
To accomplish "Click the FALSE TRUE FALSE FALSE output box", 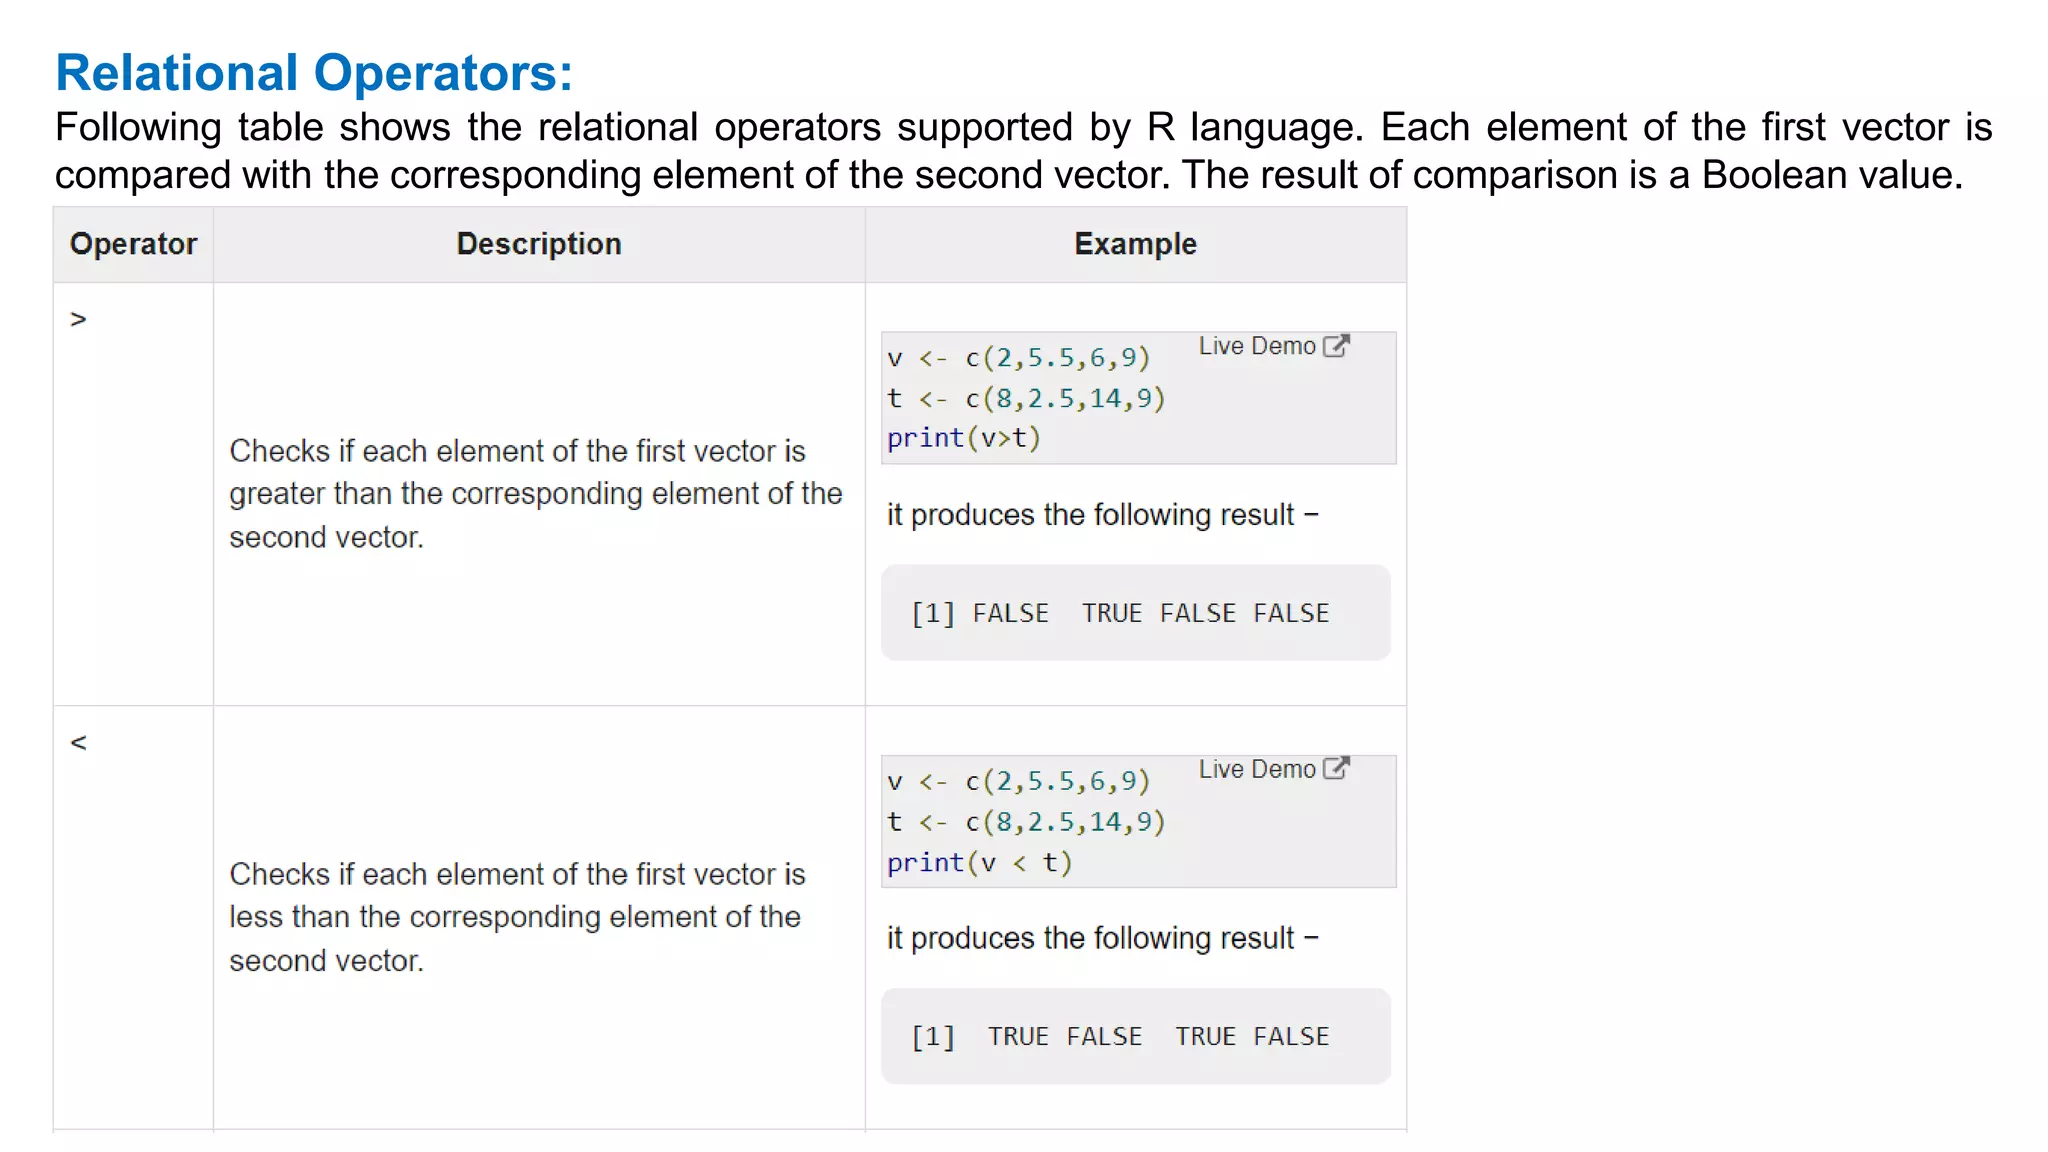I will (x=1136, y=613).
